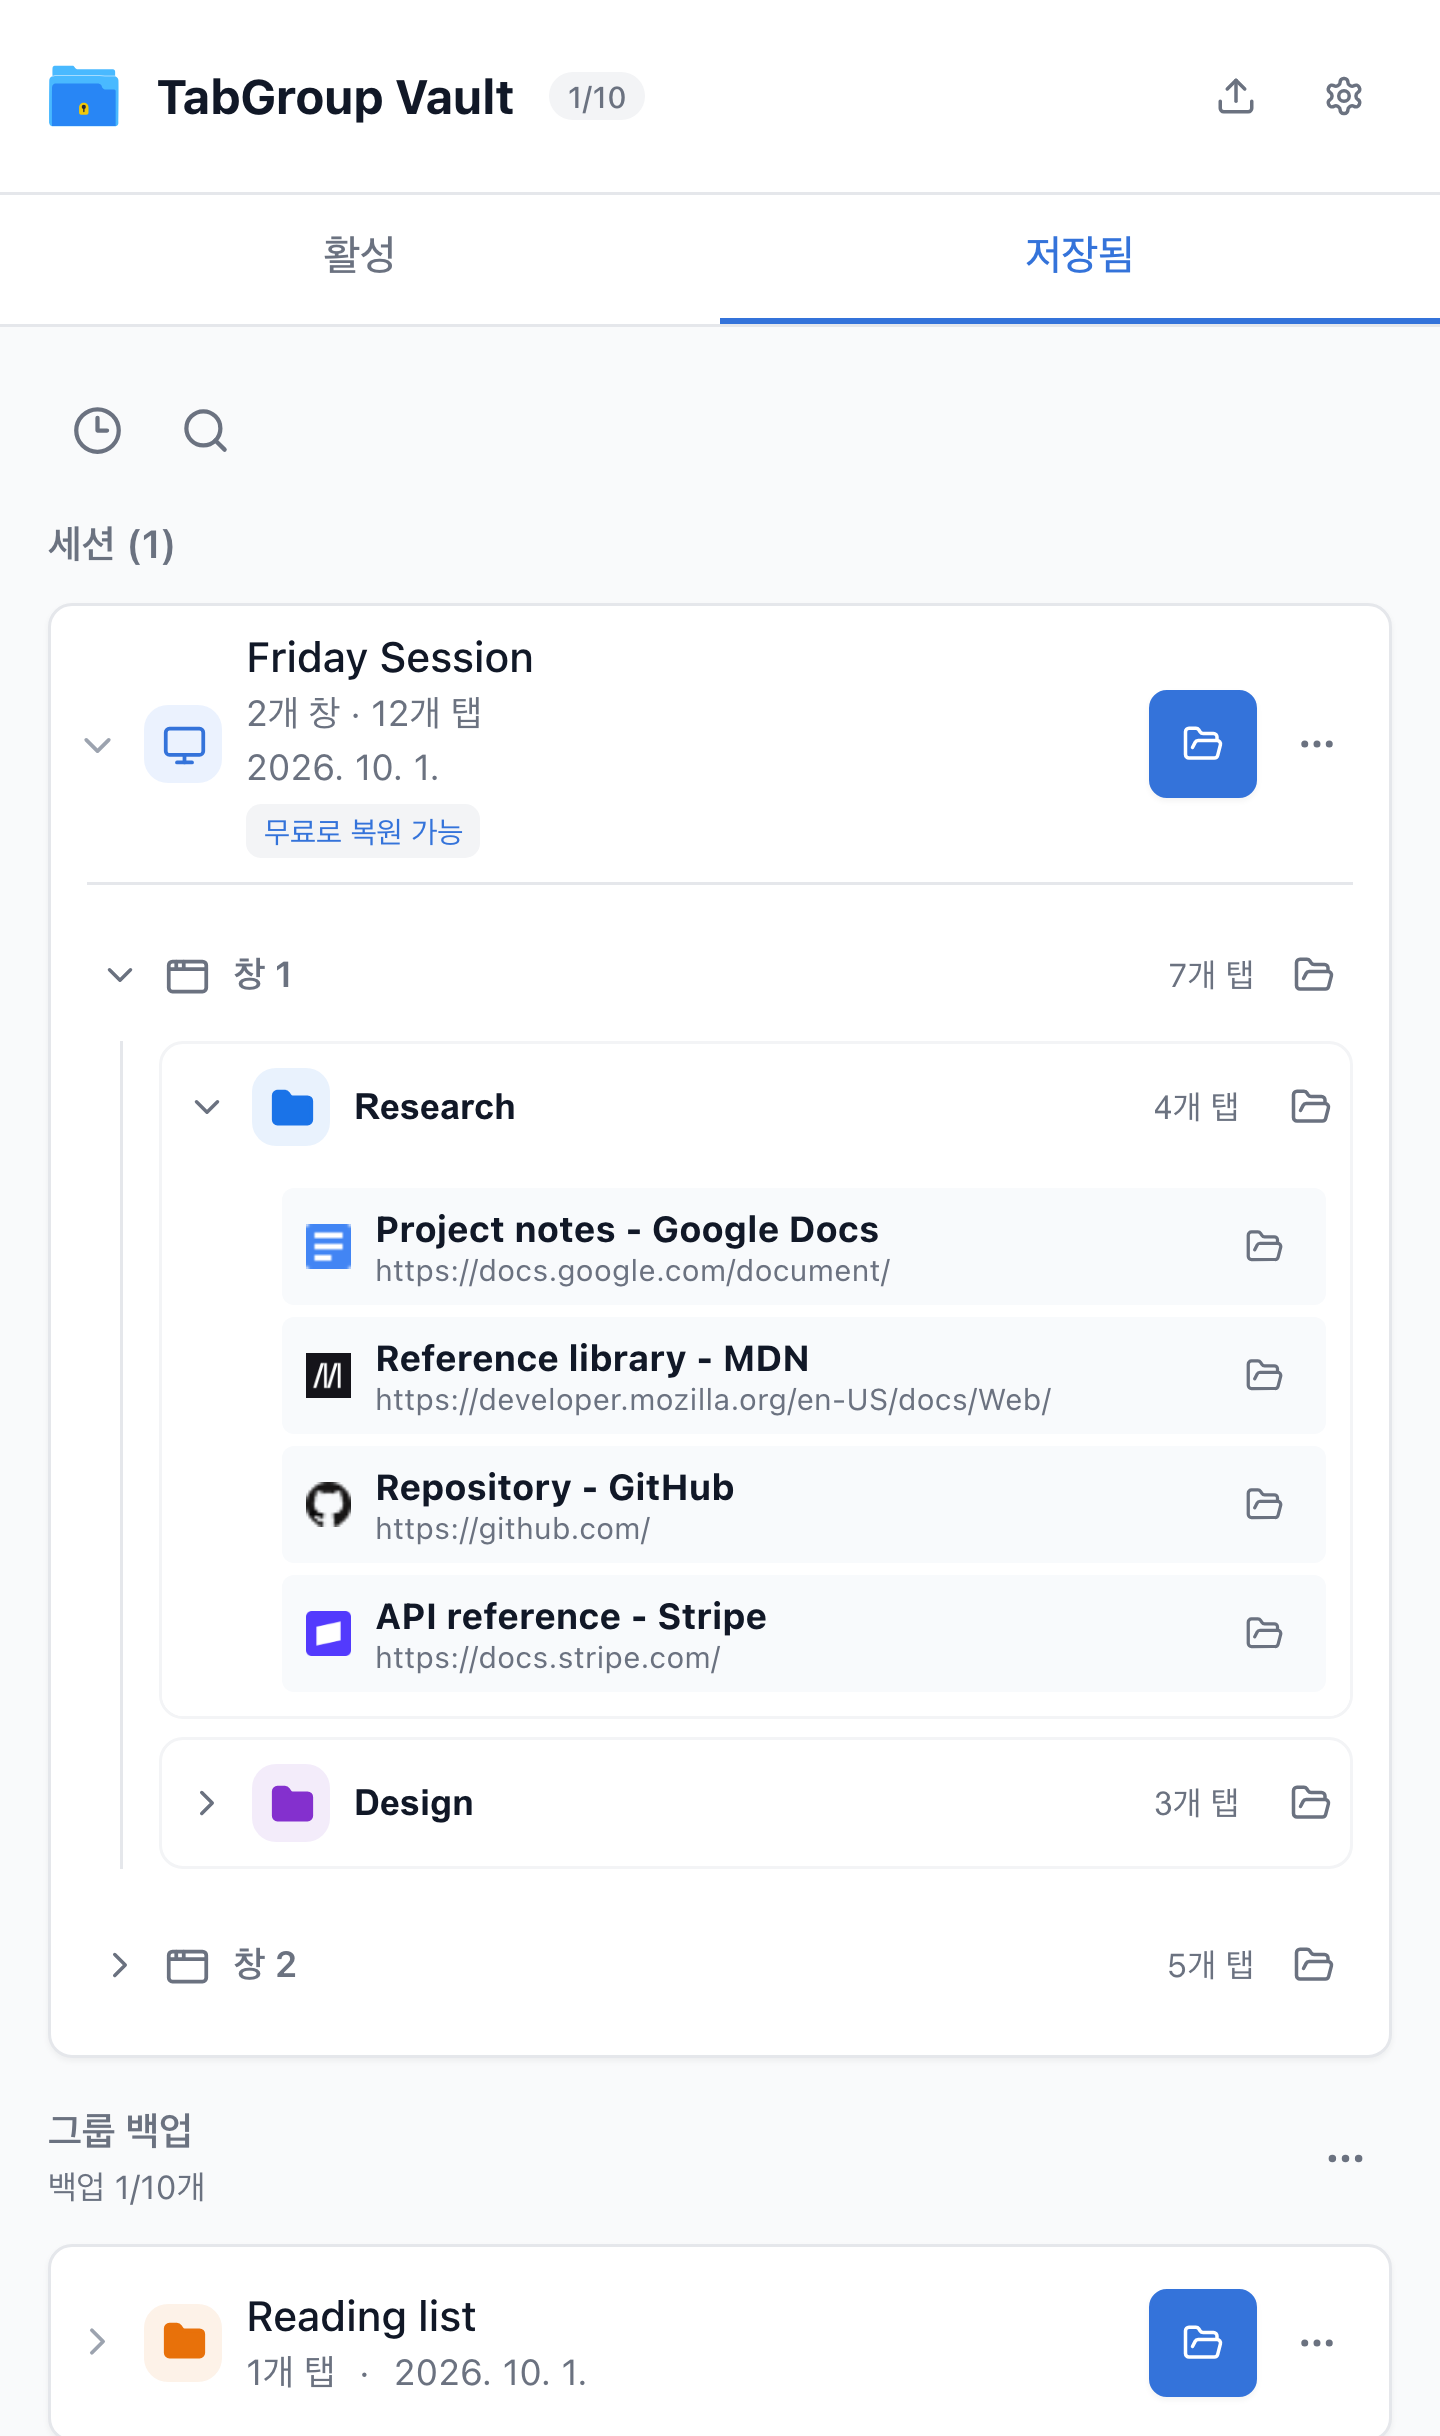Click the 세션 (1) heading
Image resolution: width=1440 pixels, height=2436 pixels.
111,545
